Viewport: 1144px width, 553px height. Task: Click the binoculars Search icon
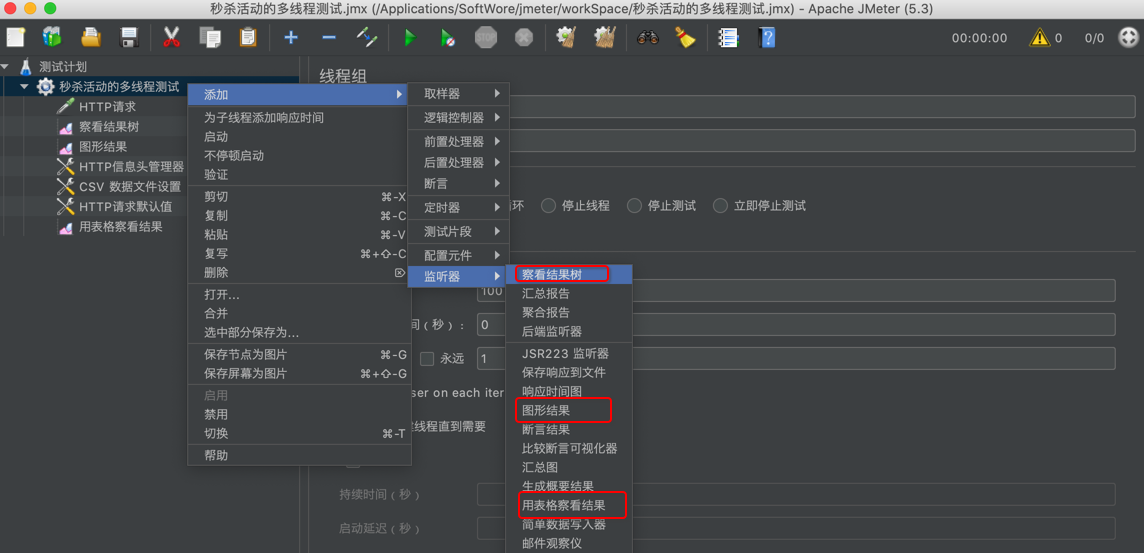[x=647, y=36]
